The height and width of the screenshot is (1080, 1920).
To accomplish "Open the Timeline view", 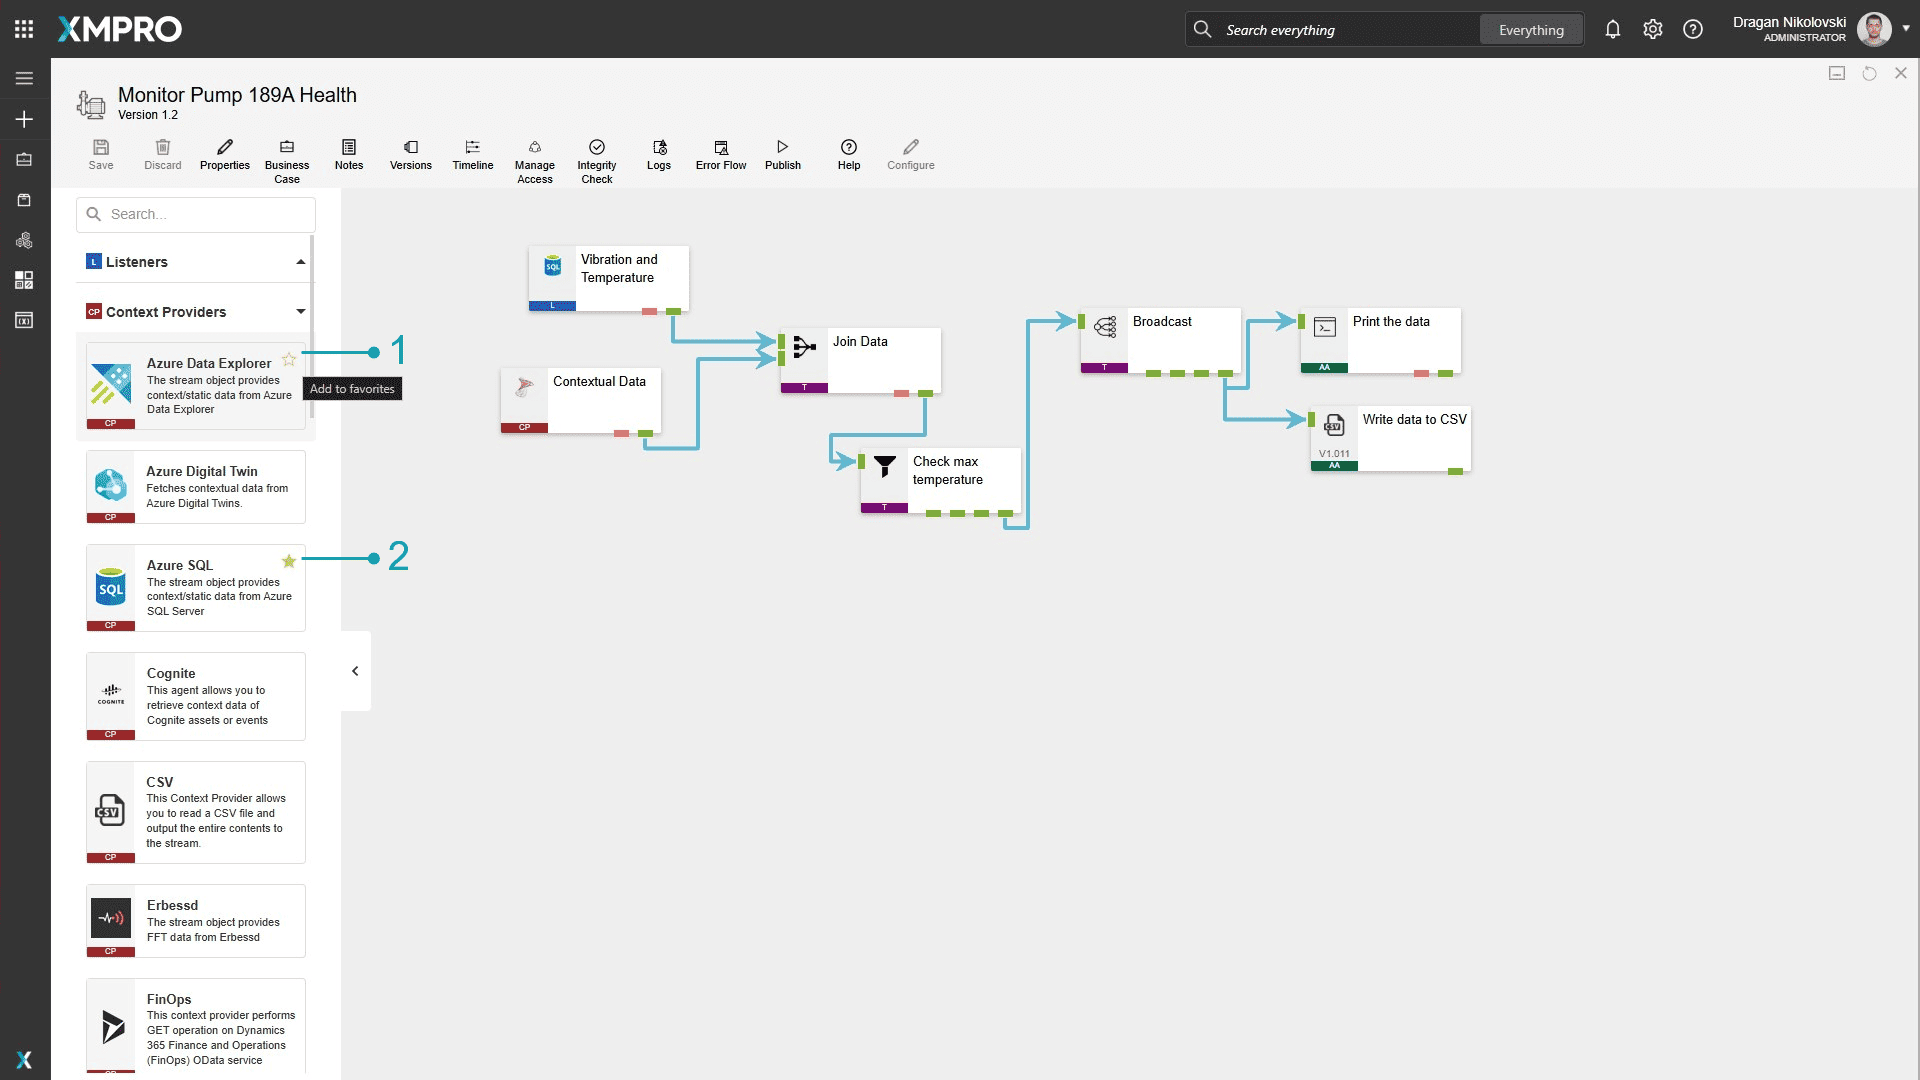I will [472, 154].
